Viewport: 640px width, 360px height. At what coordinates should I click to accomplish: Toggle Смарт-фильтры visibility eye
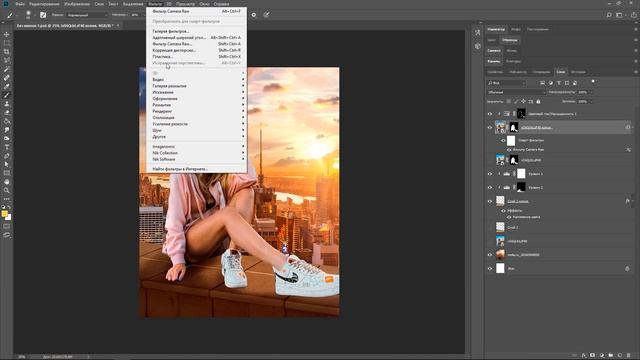point(503,140)
